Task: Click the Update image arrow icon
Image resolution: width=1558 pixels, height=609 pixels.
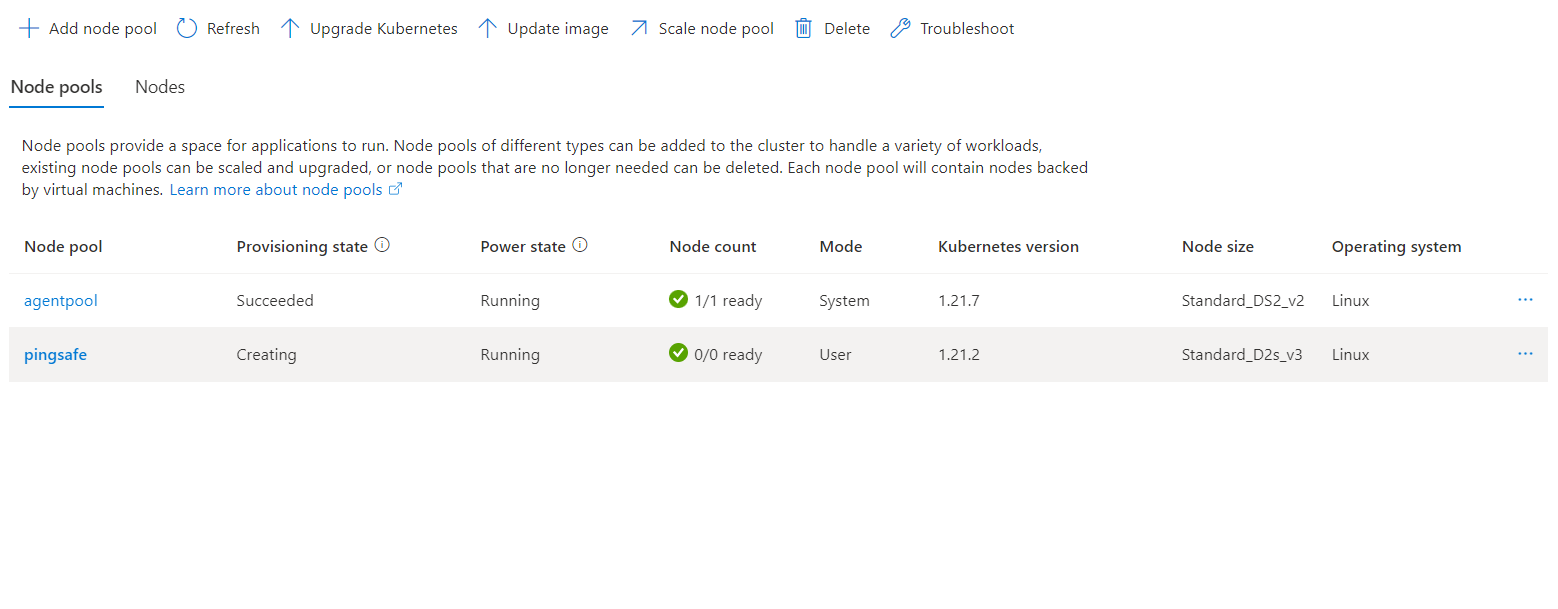Action: 488,29
